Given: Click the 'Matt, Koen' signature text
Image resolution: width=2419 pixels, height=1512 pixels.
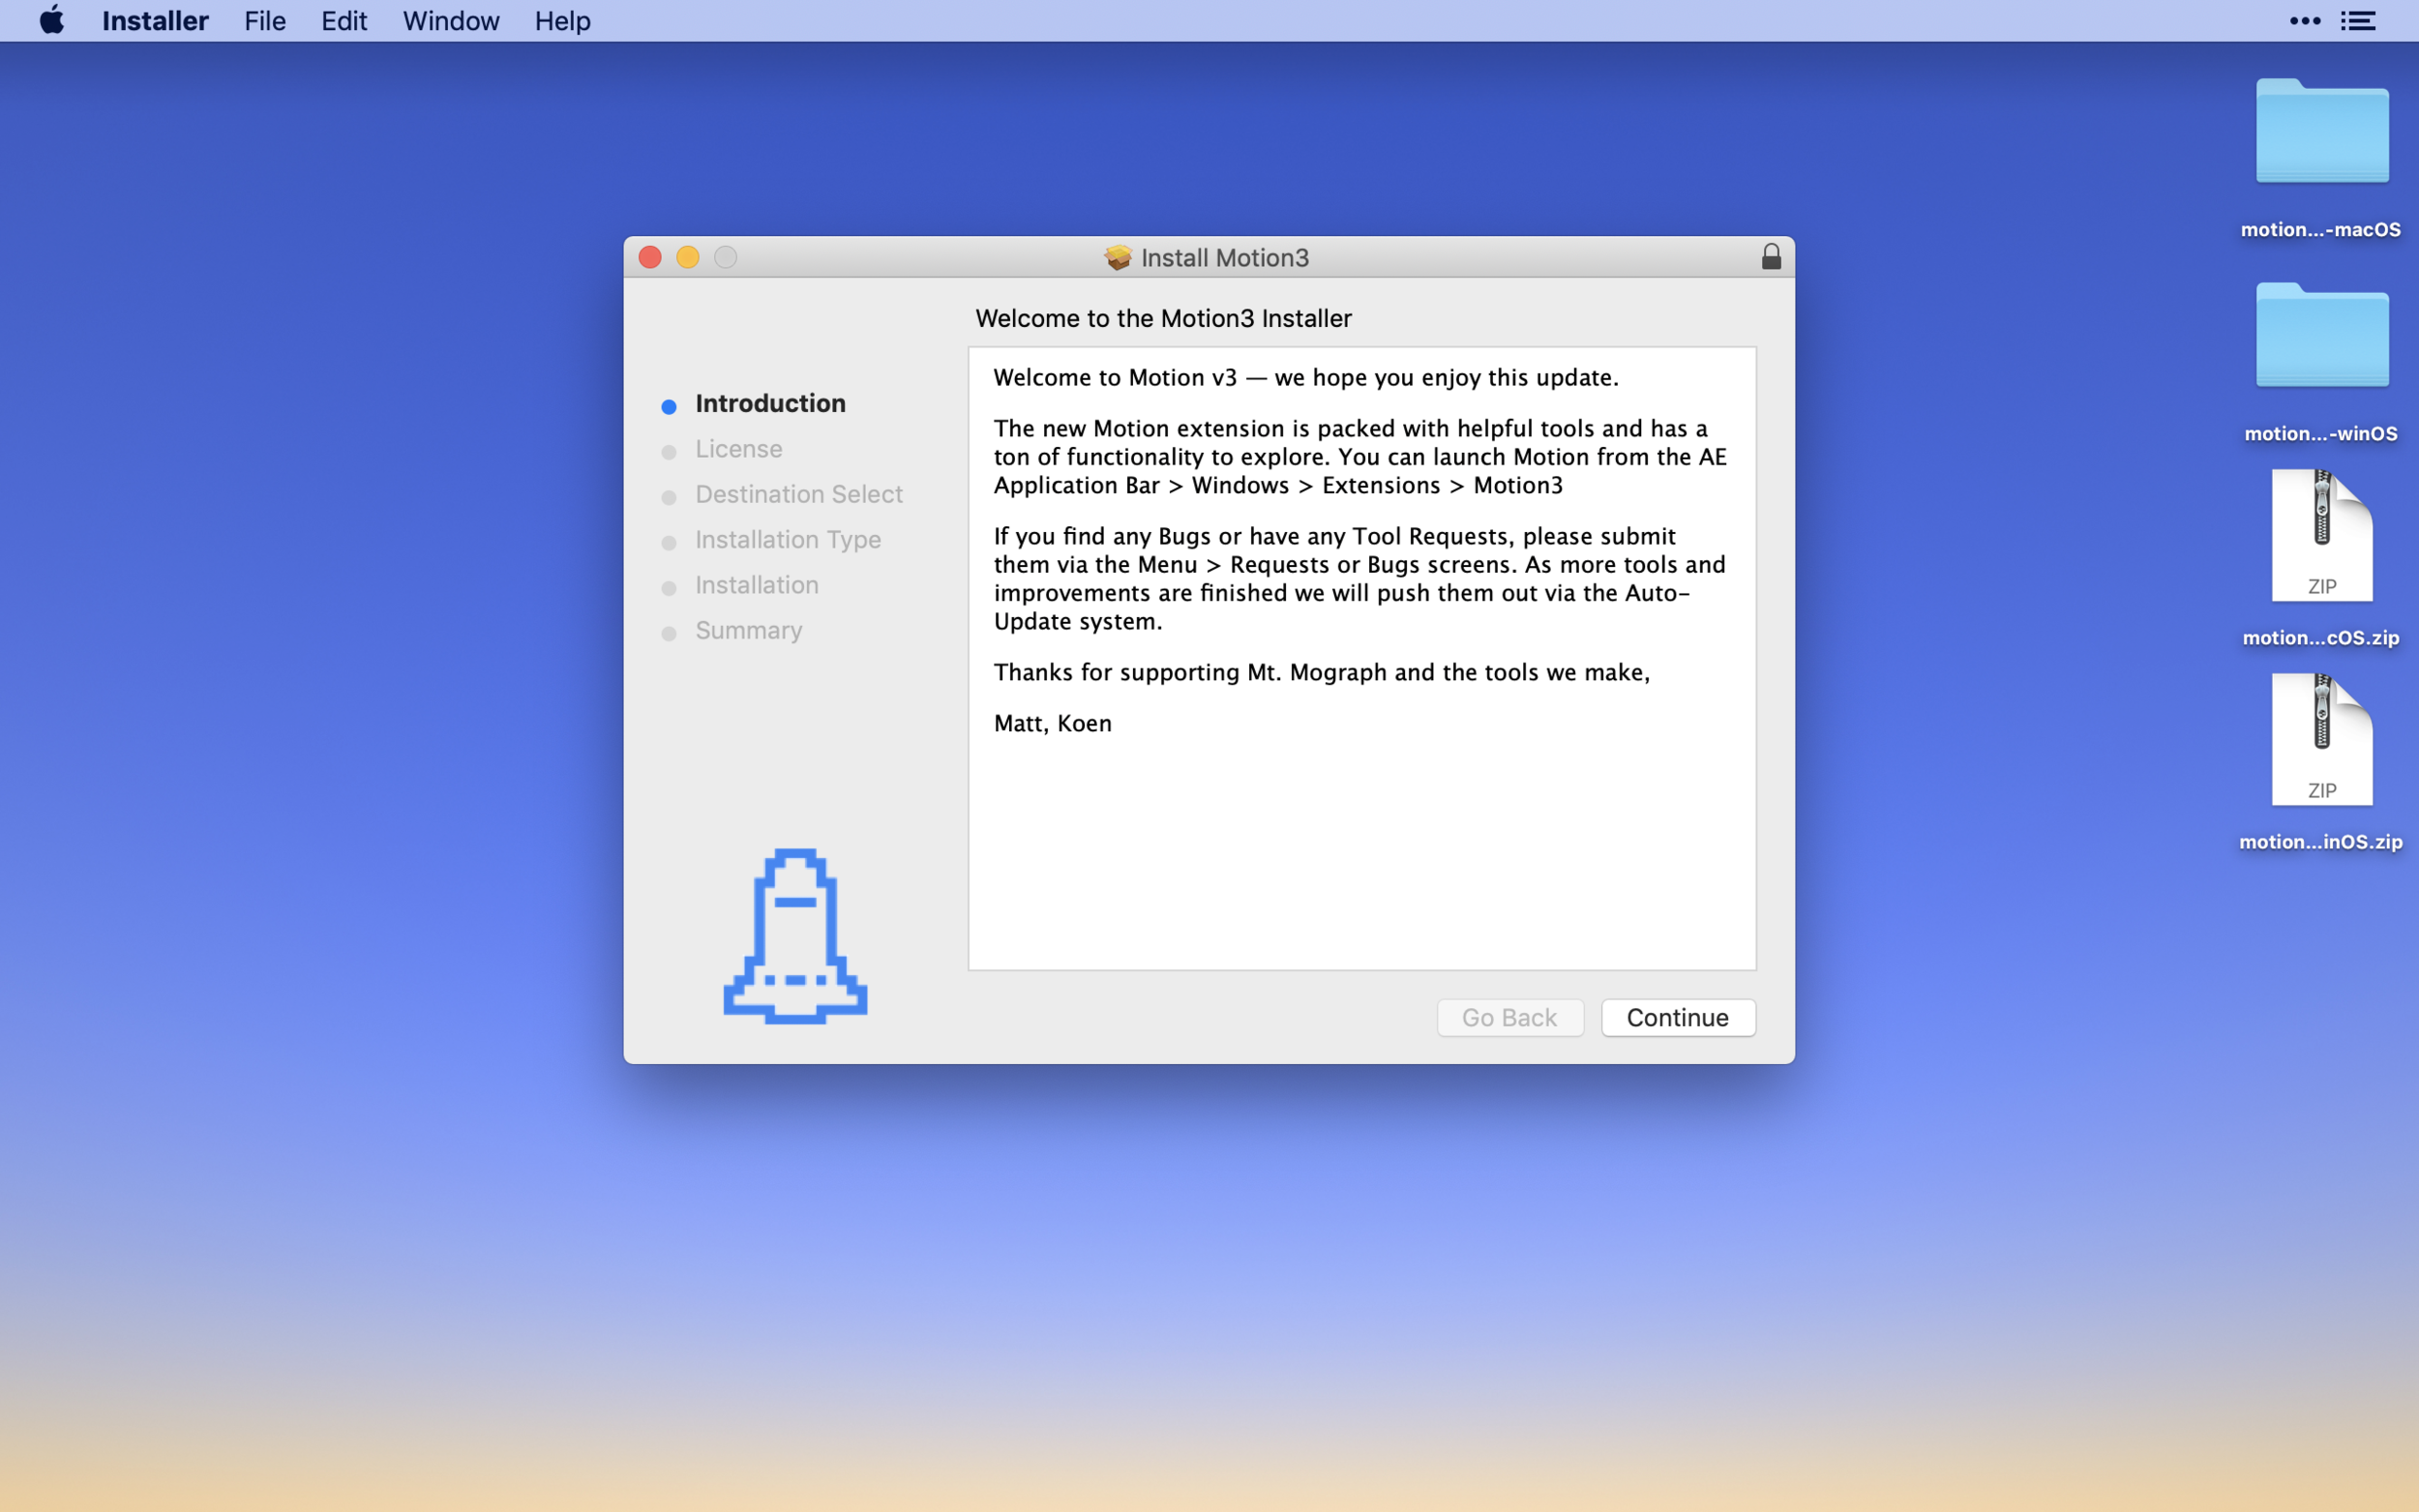Looking at the screenshot, I should click(1052, 723).
